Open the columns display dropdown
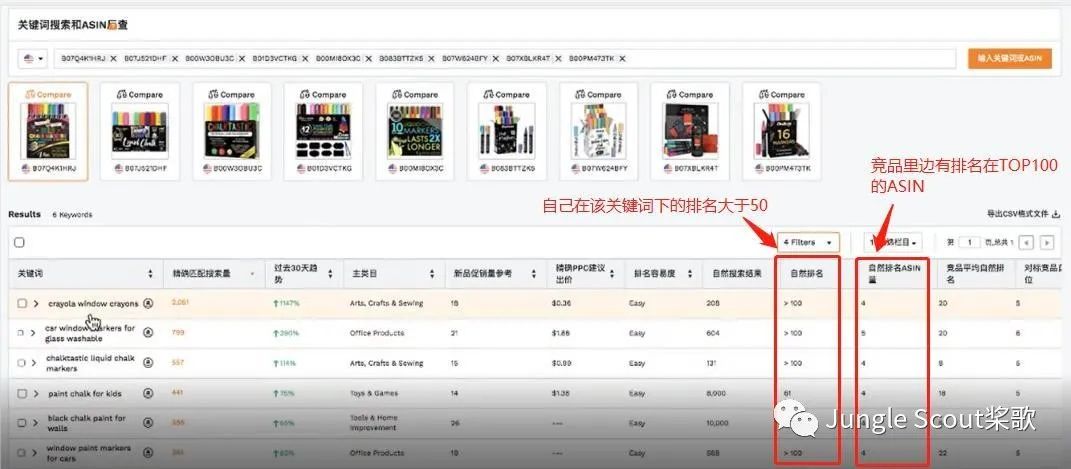Screen dimensions: 1071x469 click(x=893, y=242)
